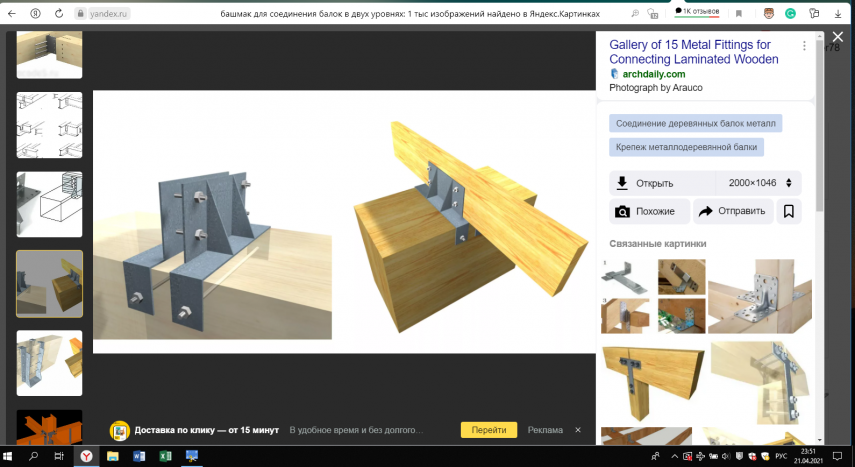855x467 pixels.
Task: Open Excel from the taskbar
Action: pos(164,456)
